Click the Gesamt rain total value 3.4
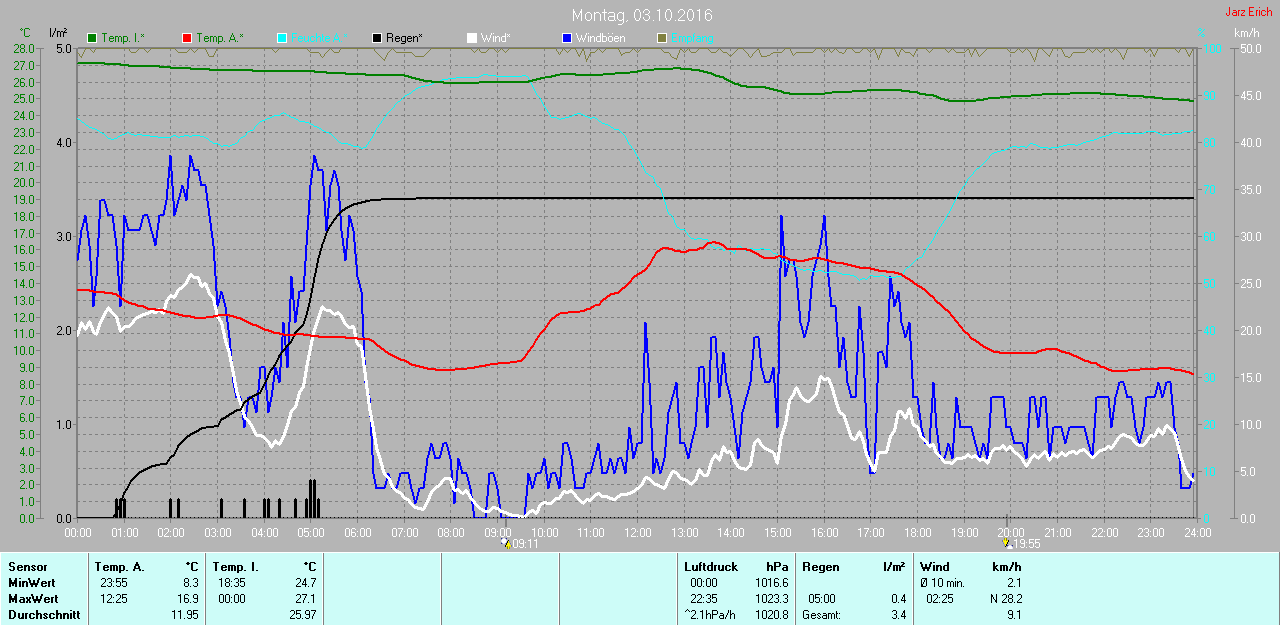The width and height of the screenshot is (1280, 625). [898, 615]
